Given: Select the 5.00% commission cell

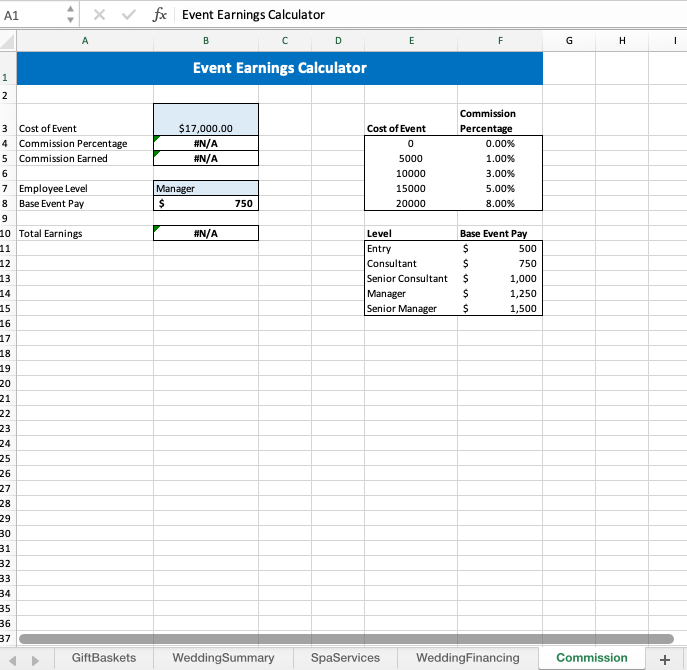Looking at the screenshot, I should (x=500, y=188).
